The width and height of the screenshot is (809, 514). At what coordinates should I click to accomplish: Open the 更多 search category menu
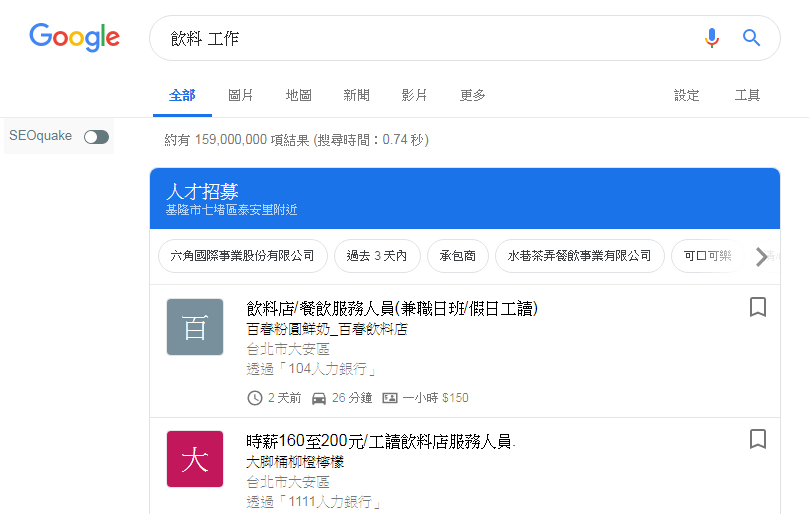pyautogui.click(x=473, y=95)
